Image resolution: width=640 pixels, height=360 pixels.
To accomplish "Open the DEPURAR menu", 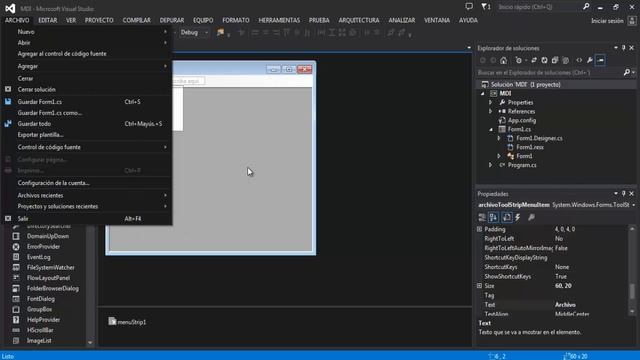I will tap(171, 20).
